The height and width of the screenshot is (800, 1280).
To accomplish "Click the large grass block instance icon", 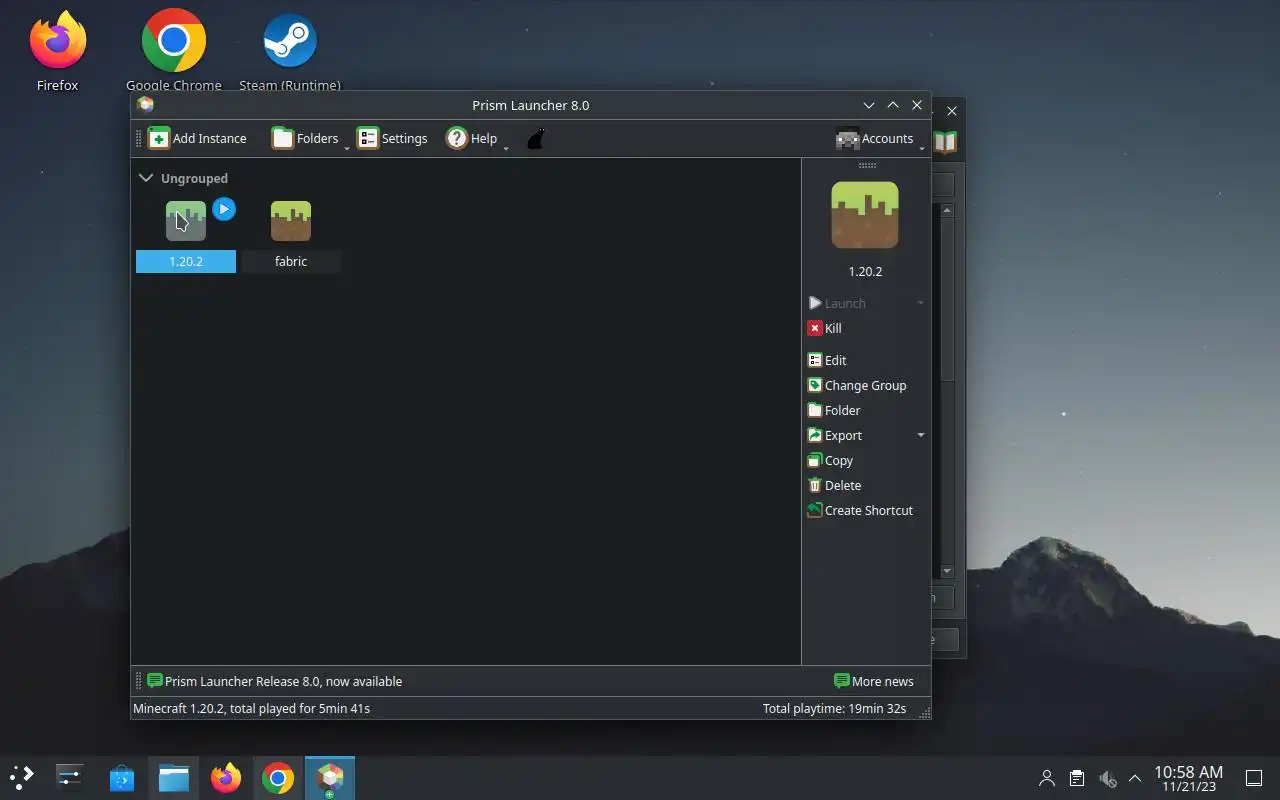I will pos(865,215).
